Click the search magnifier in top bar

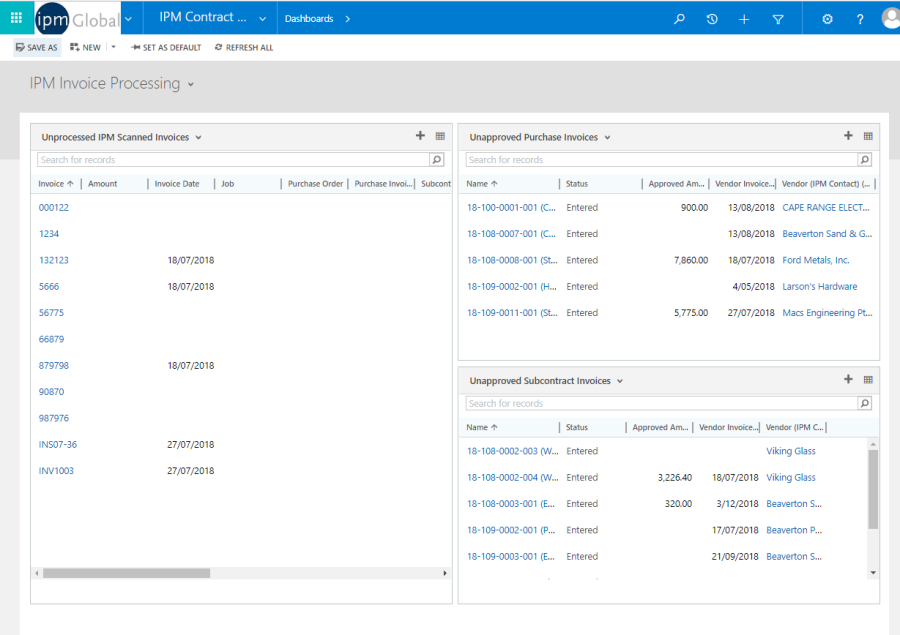[680, 18]
